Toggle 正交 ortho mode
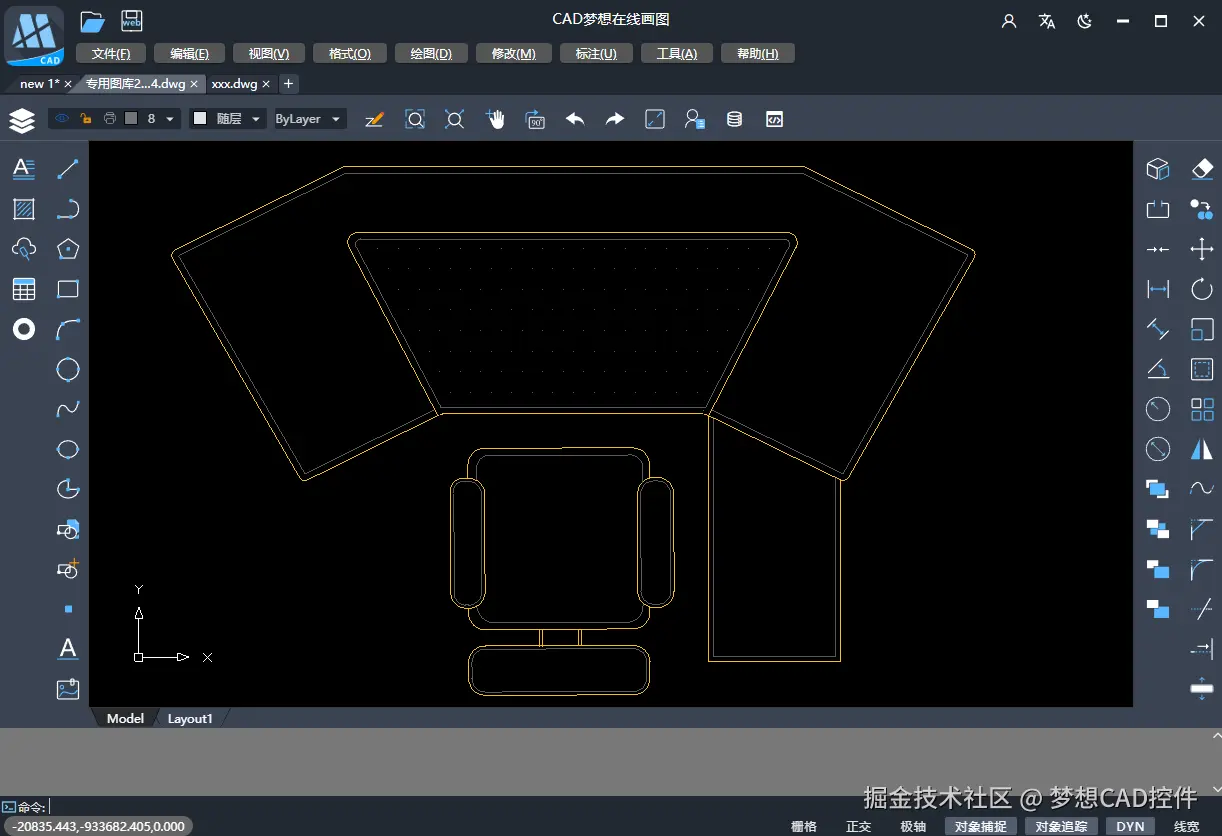This screenshot has width=1222, height=836. point(859,826)
